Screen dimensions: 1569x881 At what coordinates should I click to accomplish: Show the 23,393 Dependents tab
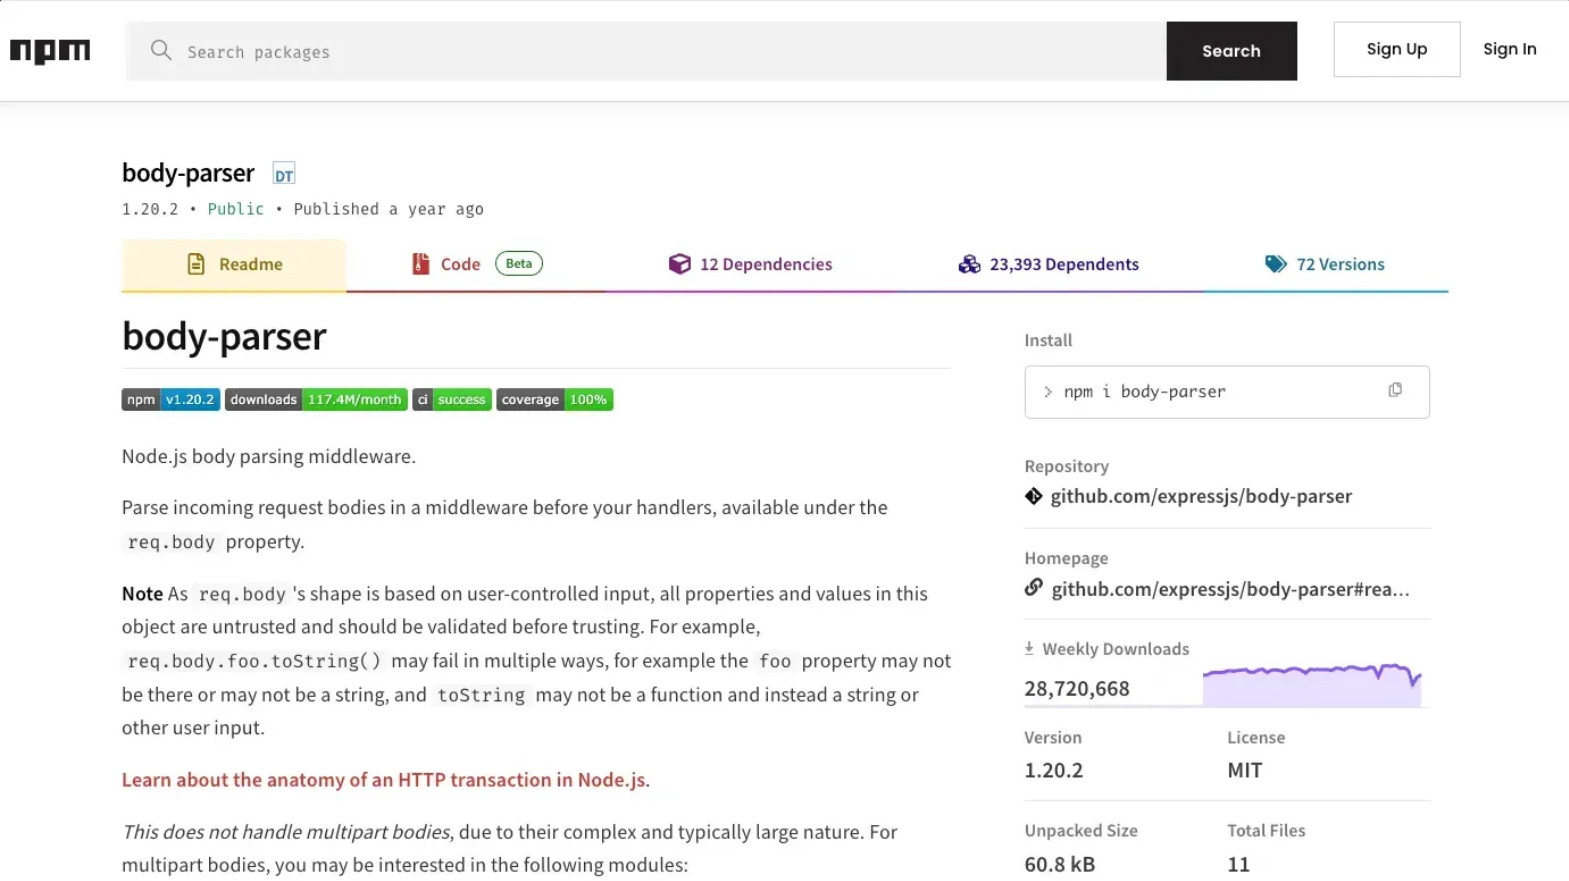(x=1049, y=265)
